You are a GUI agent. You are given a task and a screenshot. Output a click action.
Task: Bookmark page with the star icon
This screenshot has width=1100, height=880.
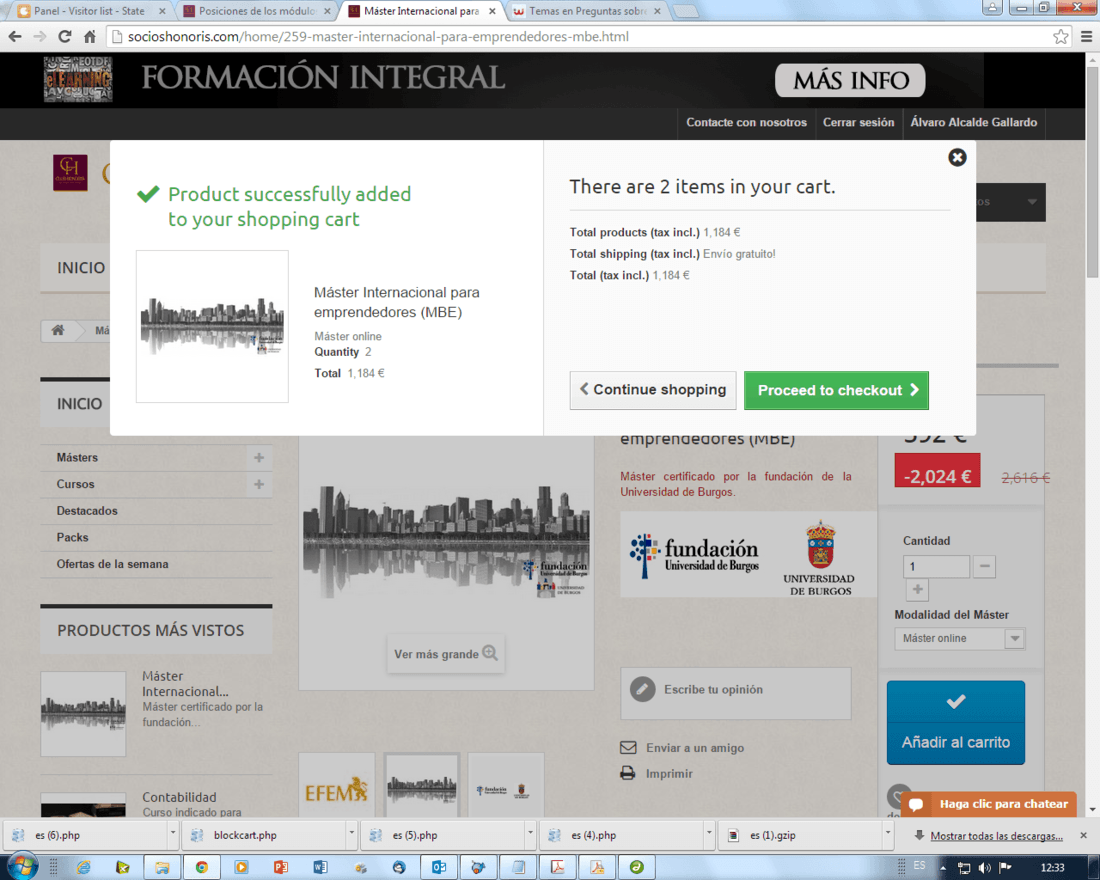coord(1061,36)
